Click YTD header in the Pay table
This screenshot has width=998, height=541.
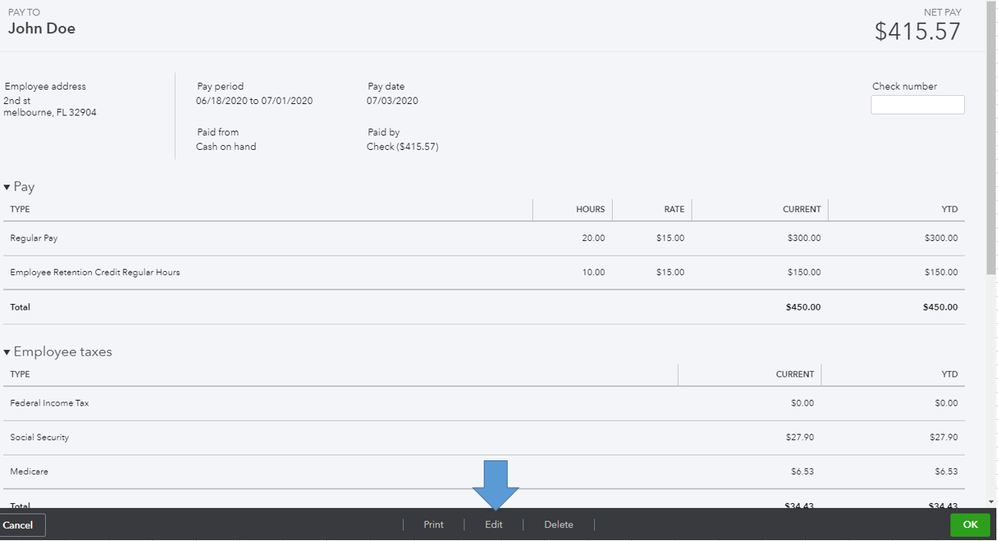(949, 209)
